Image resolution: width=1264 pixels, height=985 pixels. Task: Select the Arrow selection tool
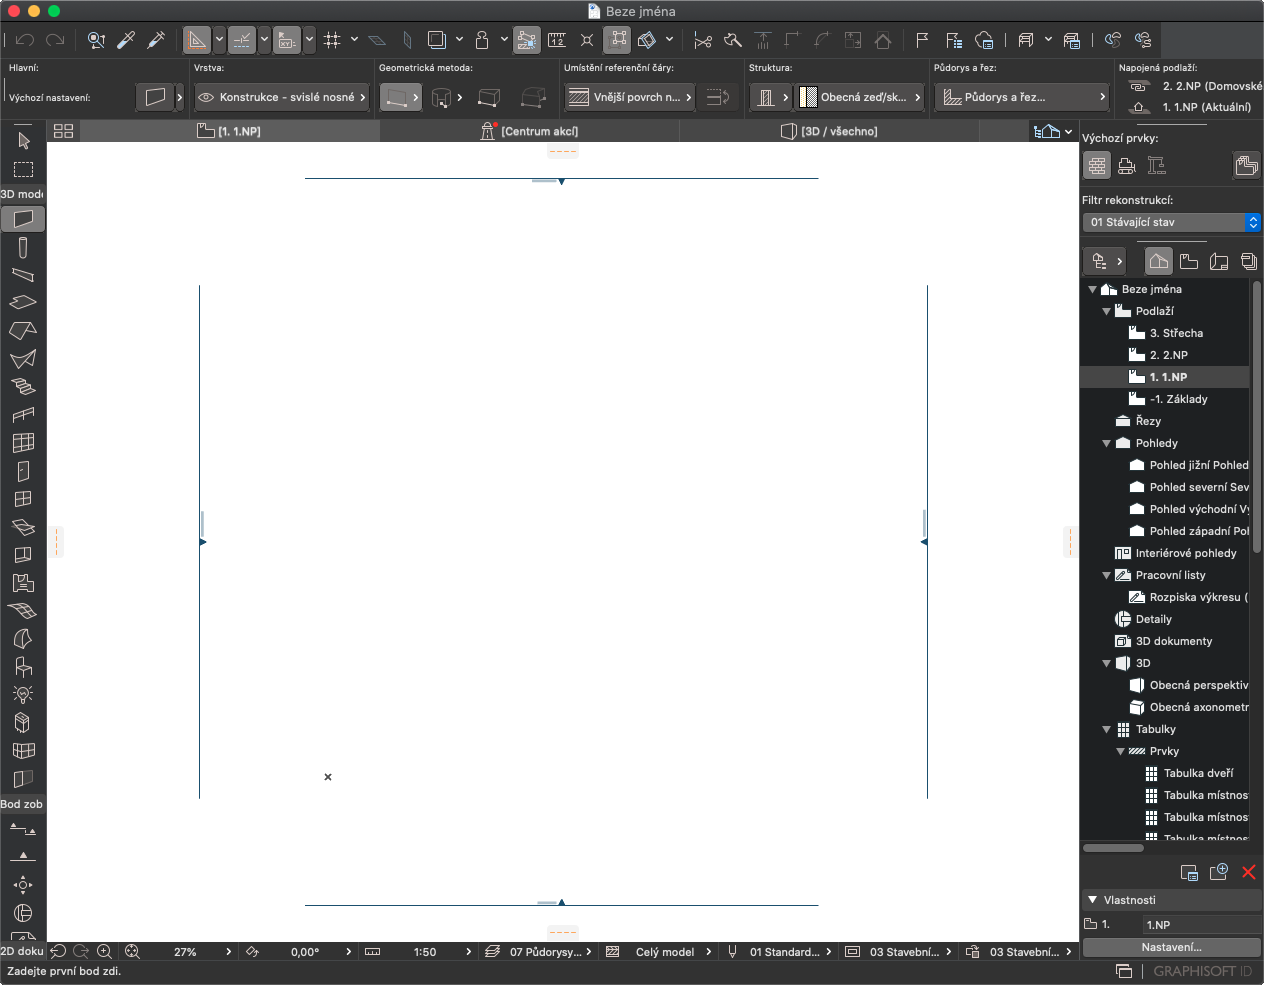23,140
